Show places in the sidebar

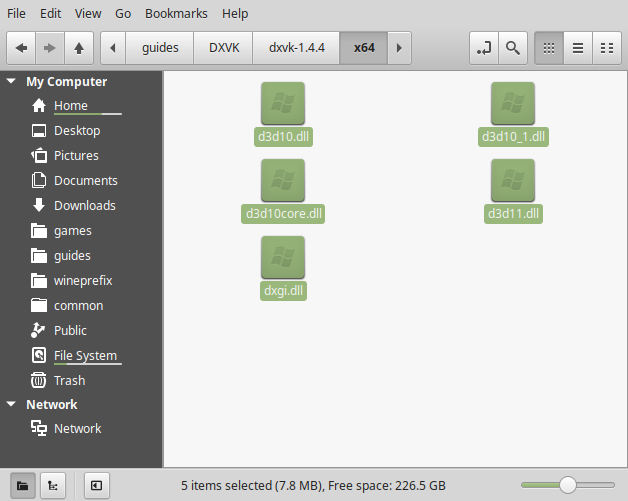[23, 486]
